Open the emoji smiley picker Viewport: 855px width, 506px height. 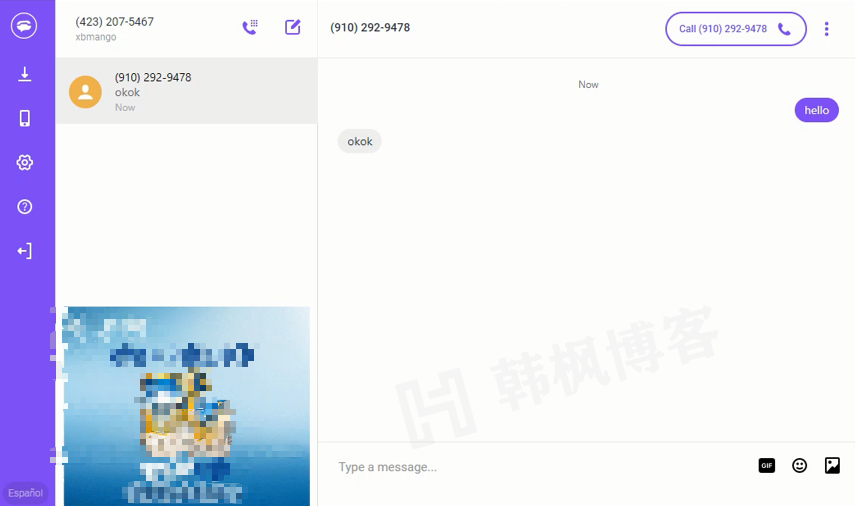[x=799, y=466]
